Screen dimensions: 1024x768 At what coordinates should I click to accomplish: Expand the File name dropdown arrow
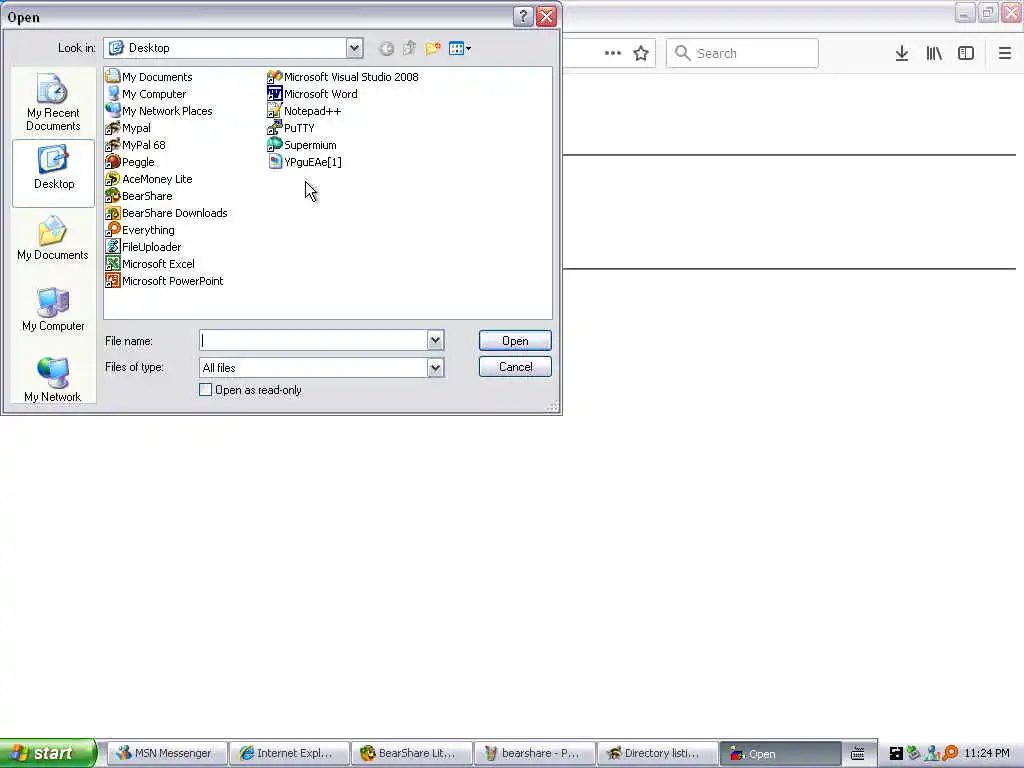pos(436,340)
